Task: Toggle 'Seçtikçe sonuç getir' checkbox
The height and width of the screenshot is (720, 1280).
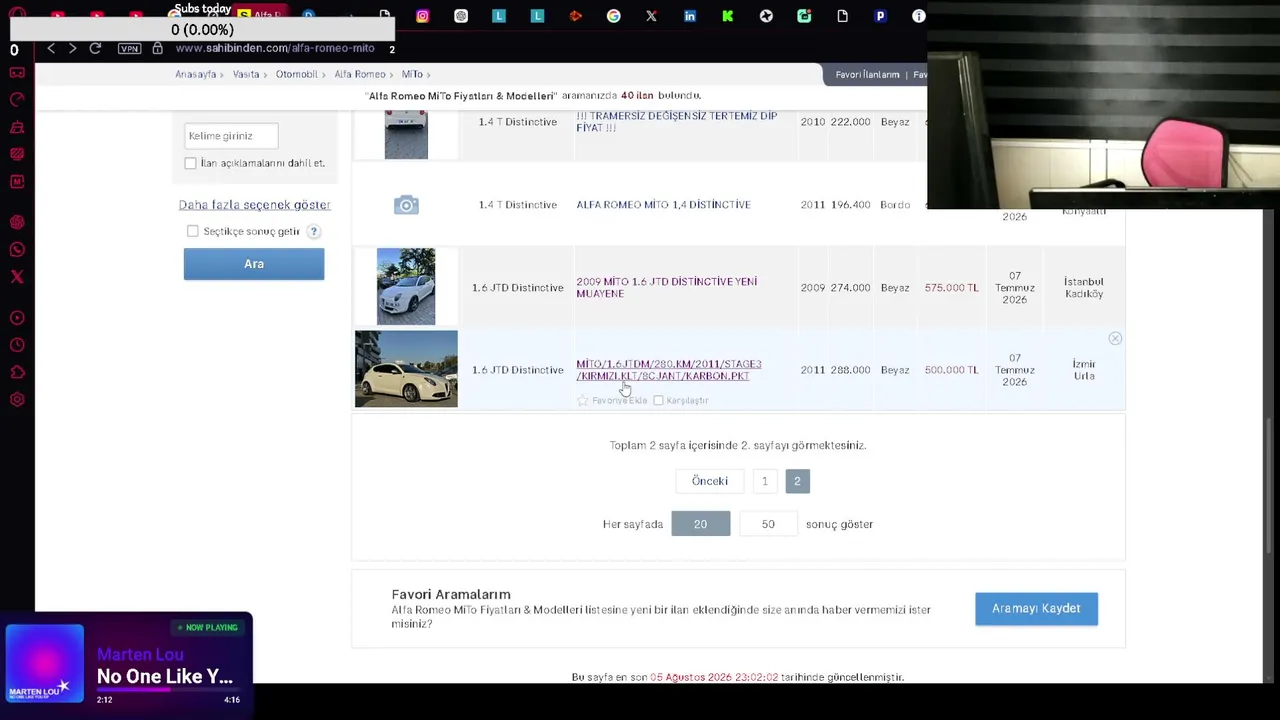Action: 193,231
